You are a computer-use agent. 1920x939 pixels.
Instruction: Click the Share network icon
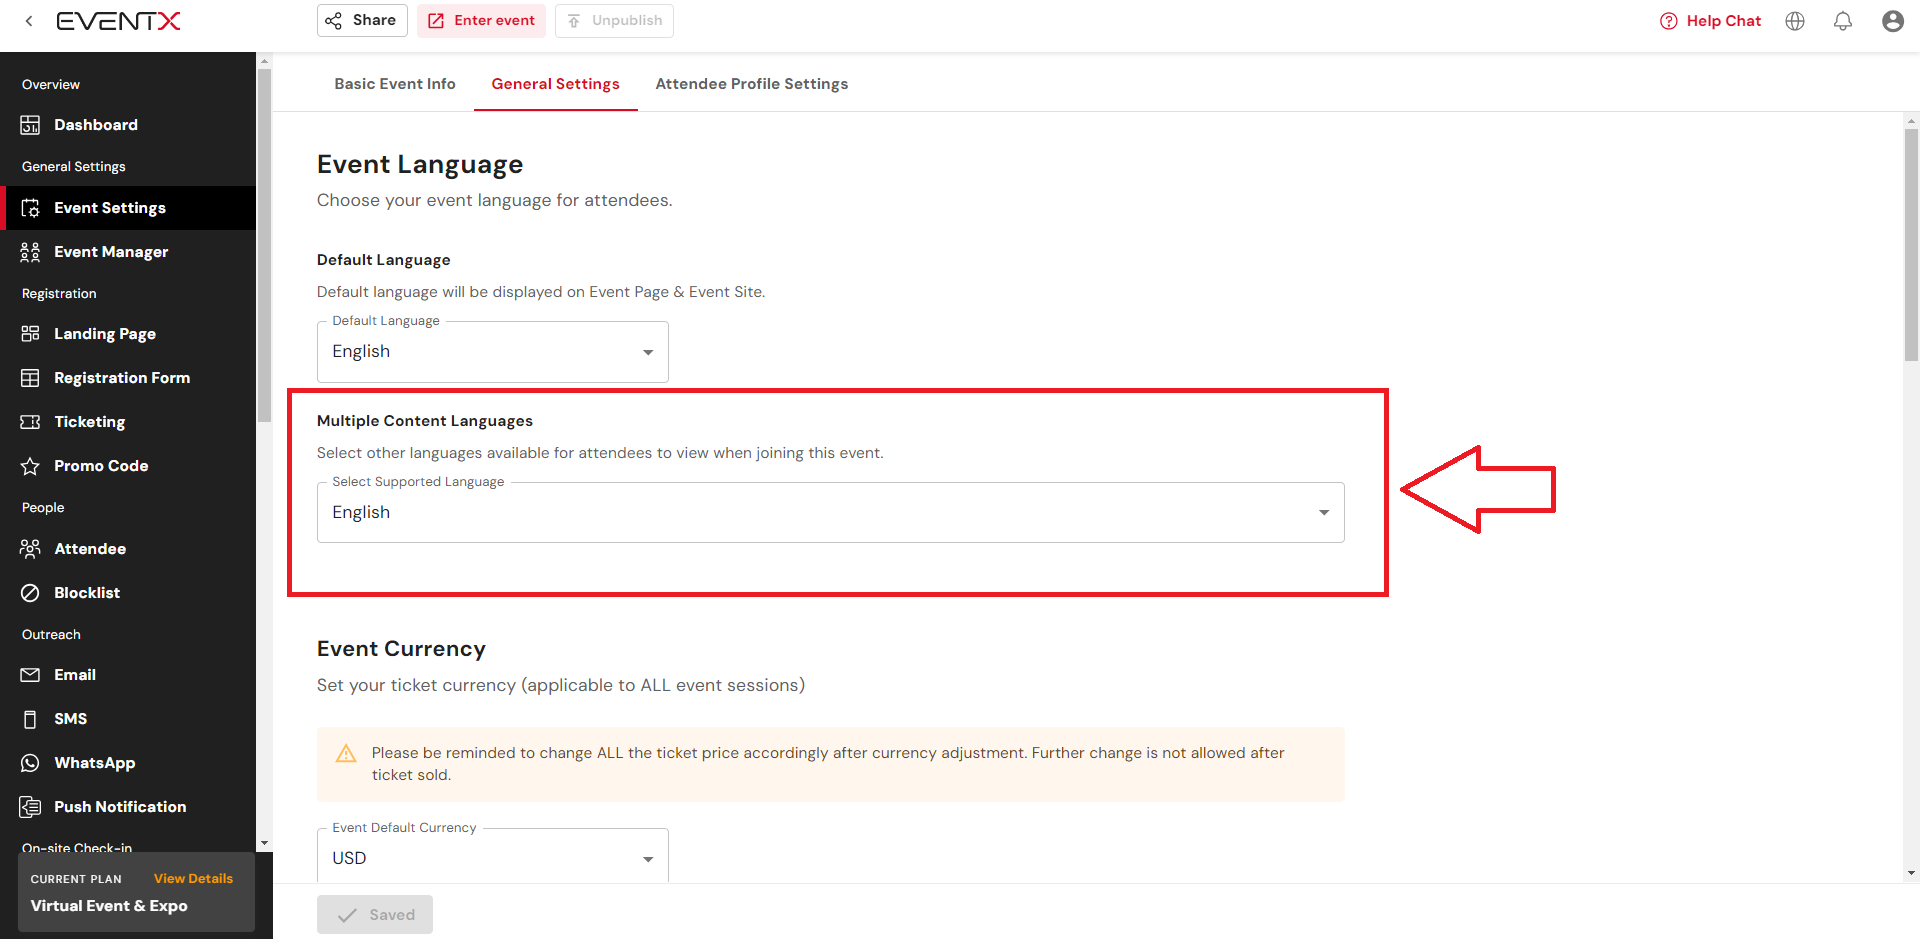334,21
